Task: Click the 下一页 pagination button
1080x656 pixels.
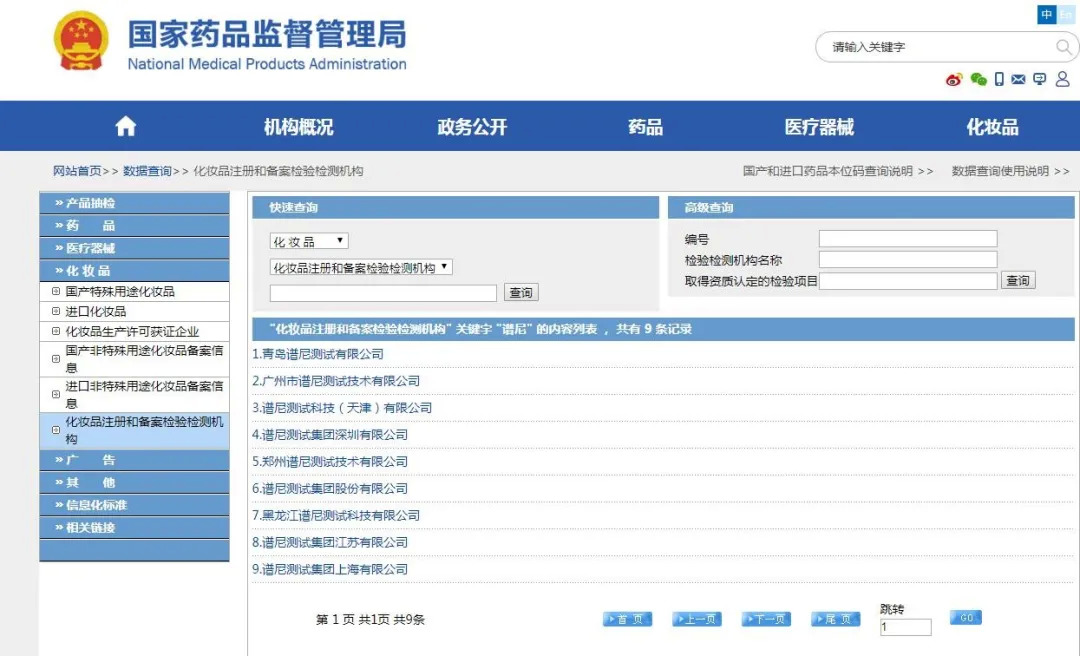Action: [766, 619]
